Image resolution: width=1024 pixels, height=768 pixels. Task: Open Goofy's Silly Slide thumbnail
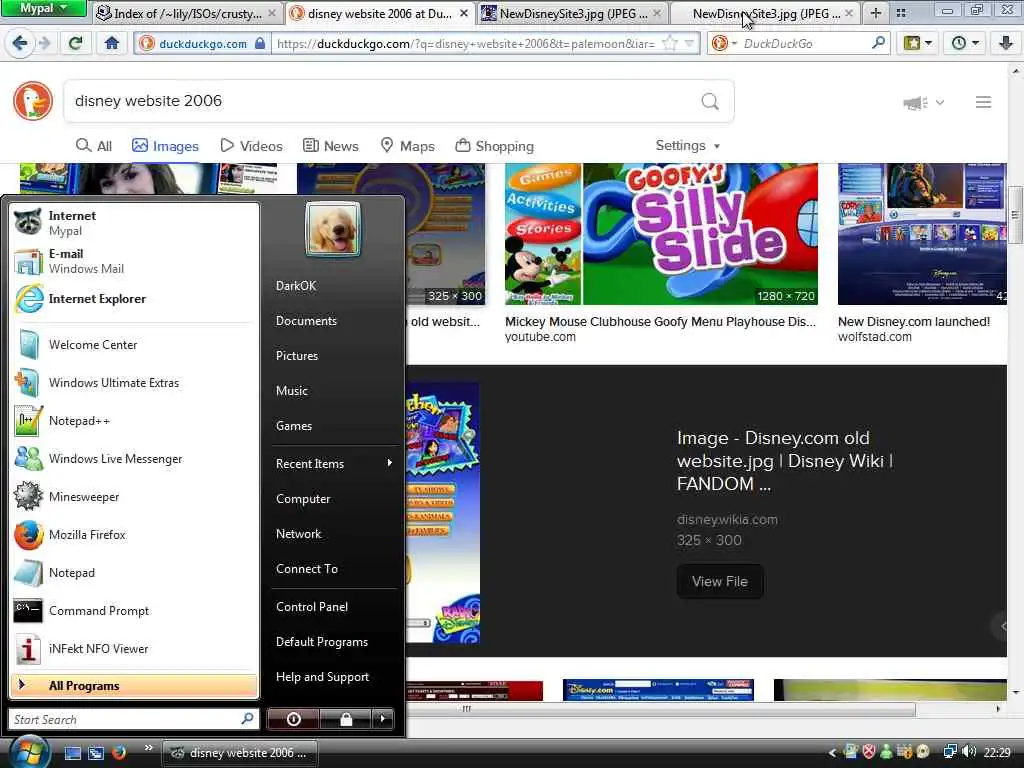point(661,234)
